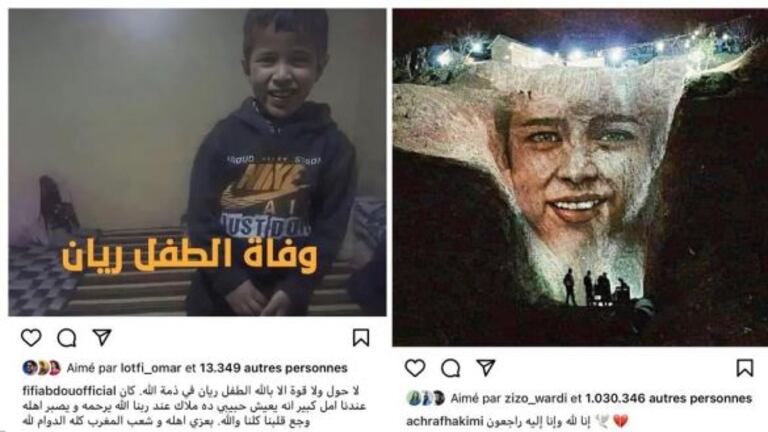Share the fifiabdouofficial post via paper plane
This screenshot has height=432, width=768.
pyautogui.click(x=102, y=337)
